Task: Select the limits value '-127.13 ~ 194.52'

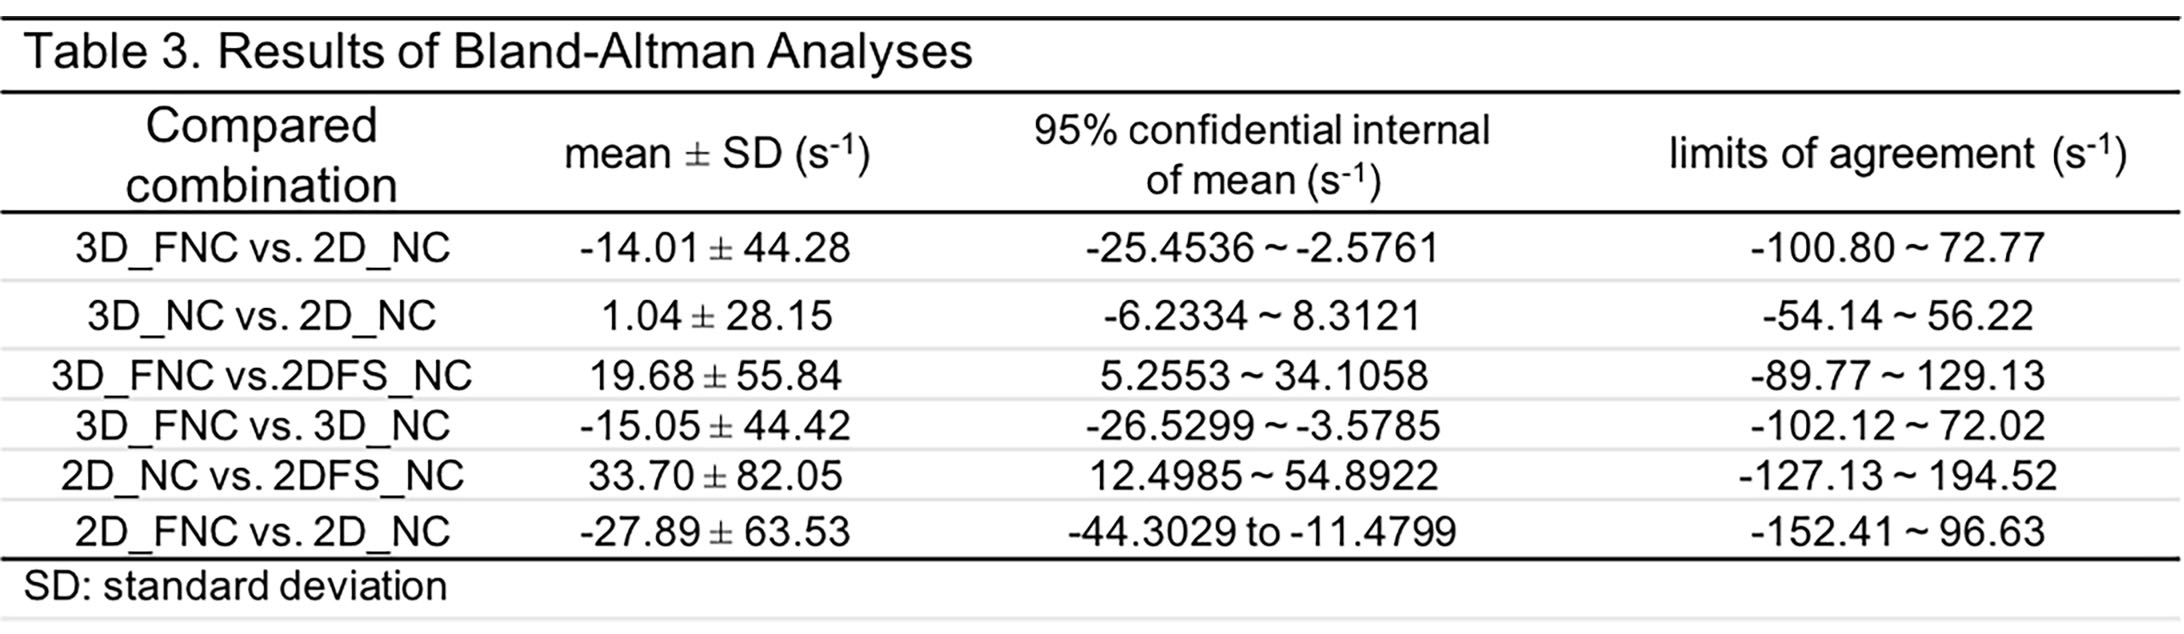Action: point(1897,476)
